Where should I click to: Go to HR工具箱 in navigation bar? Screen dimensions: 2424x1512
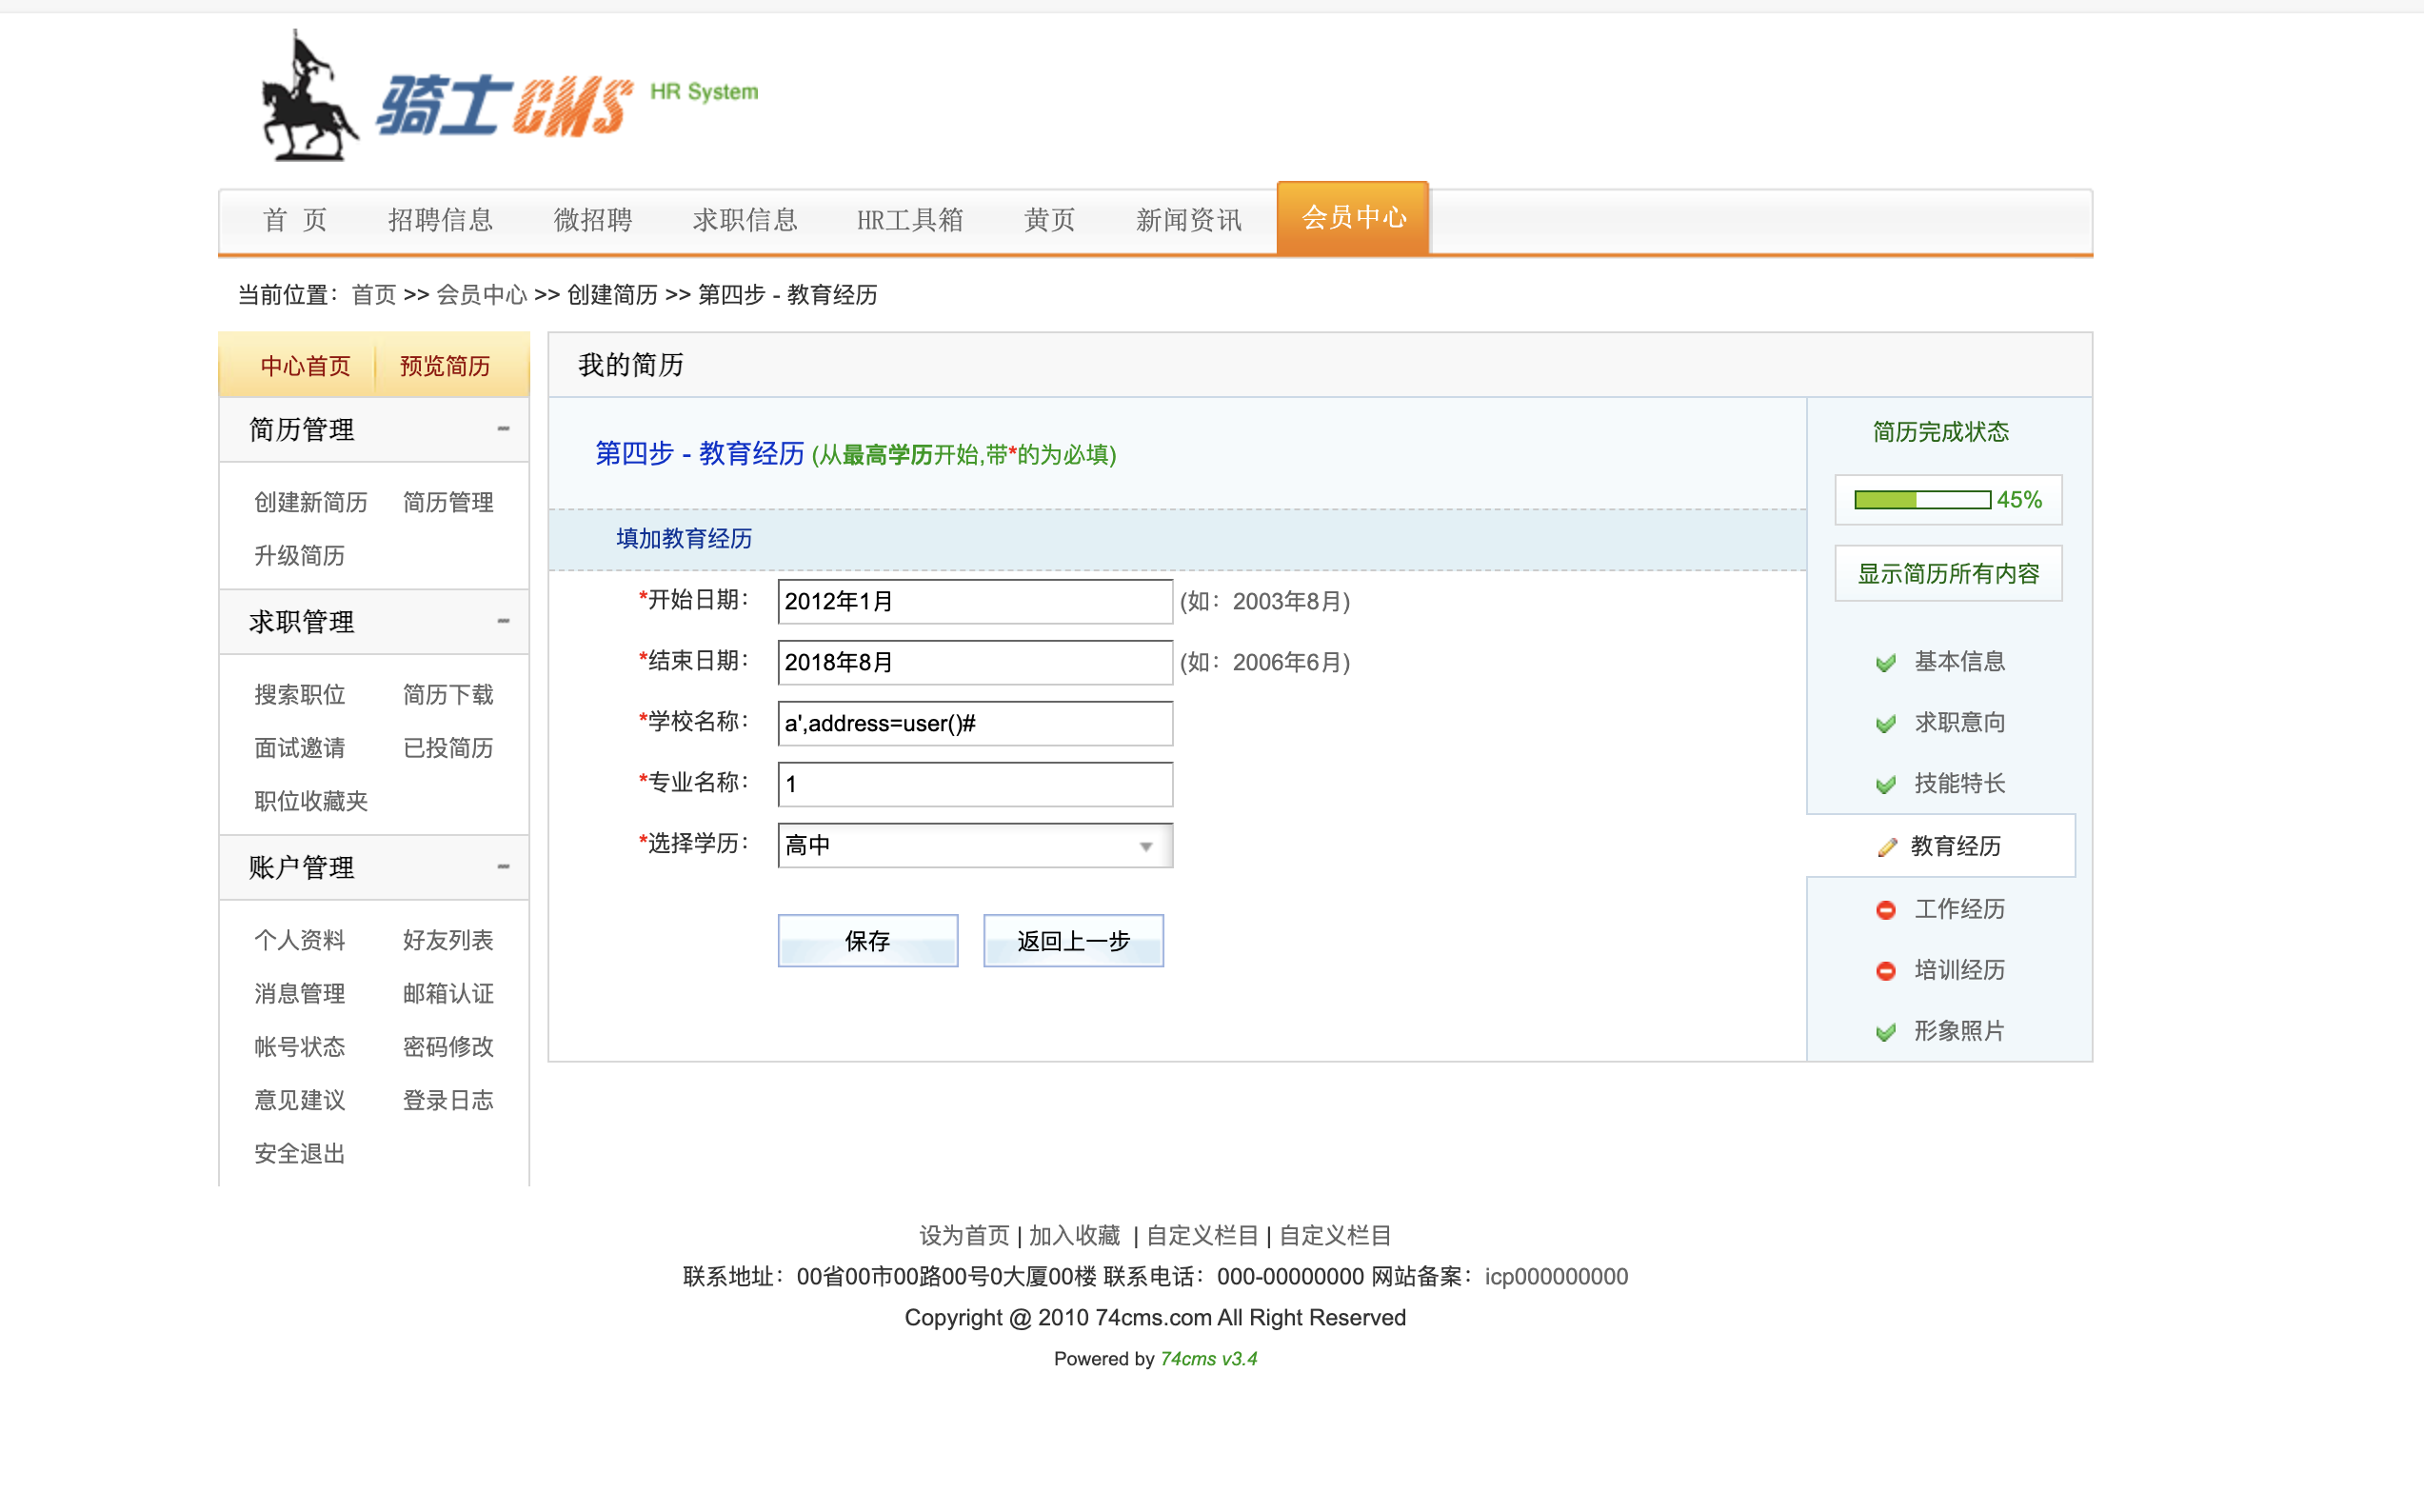tap(909, 220)
